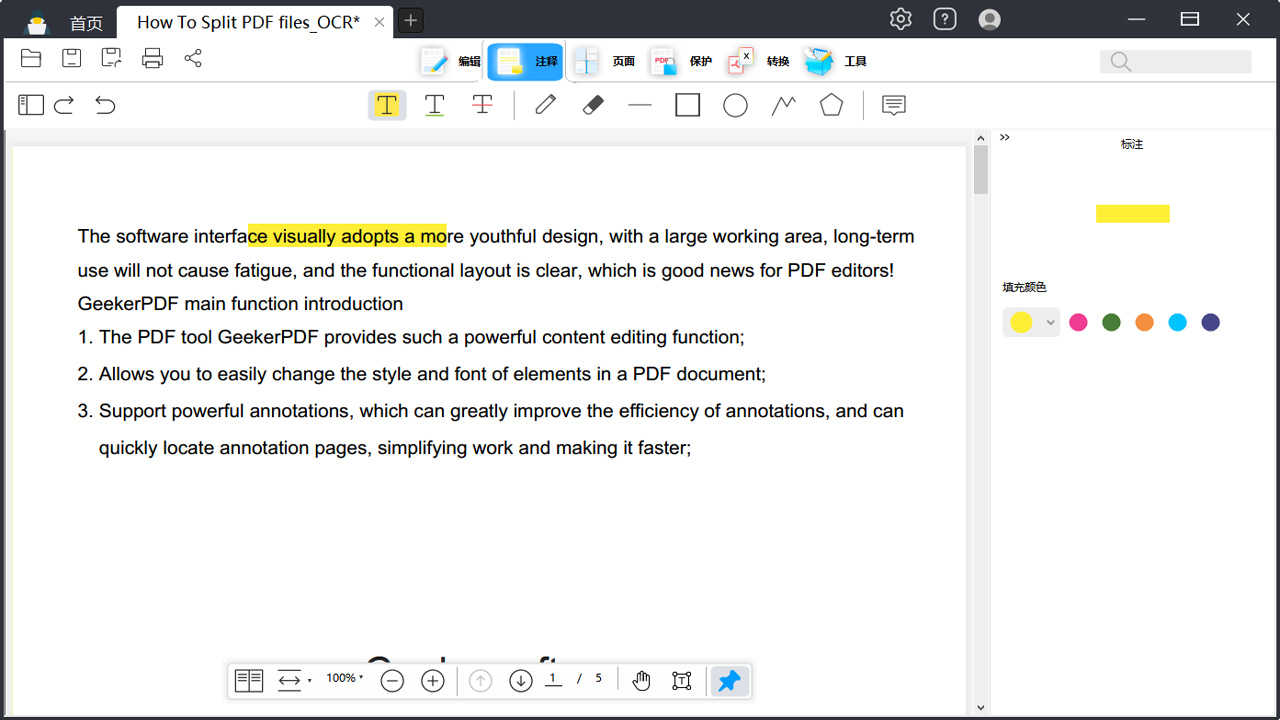Select the eraser tool
The height and width of the screenshot is (720, 1280).
tap(592, 105)
